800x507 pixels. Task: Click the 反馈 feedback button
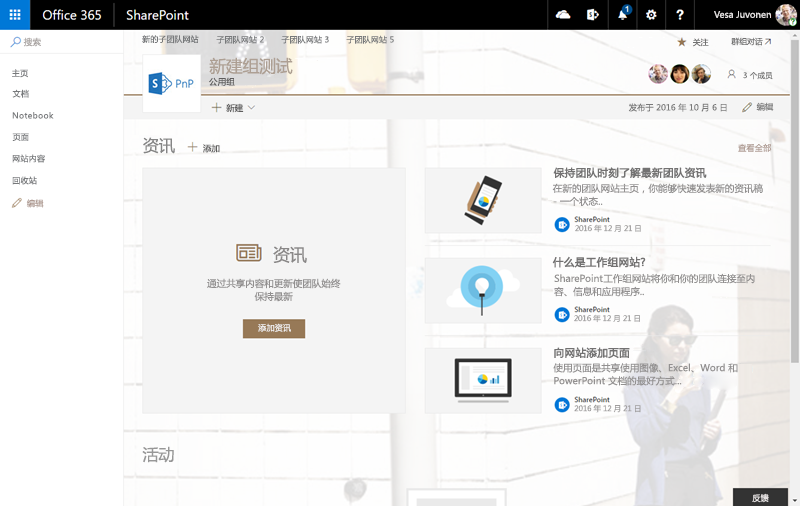coord(760,498)
